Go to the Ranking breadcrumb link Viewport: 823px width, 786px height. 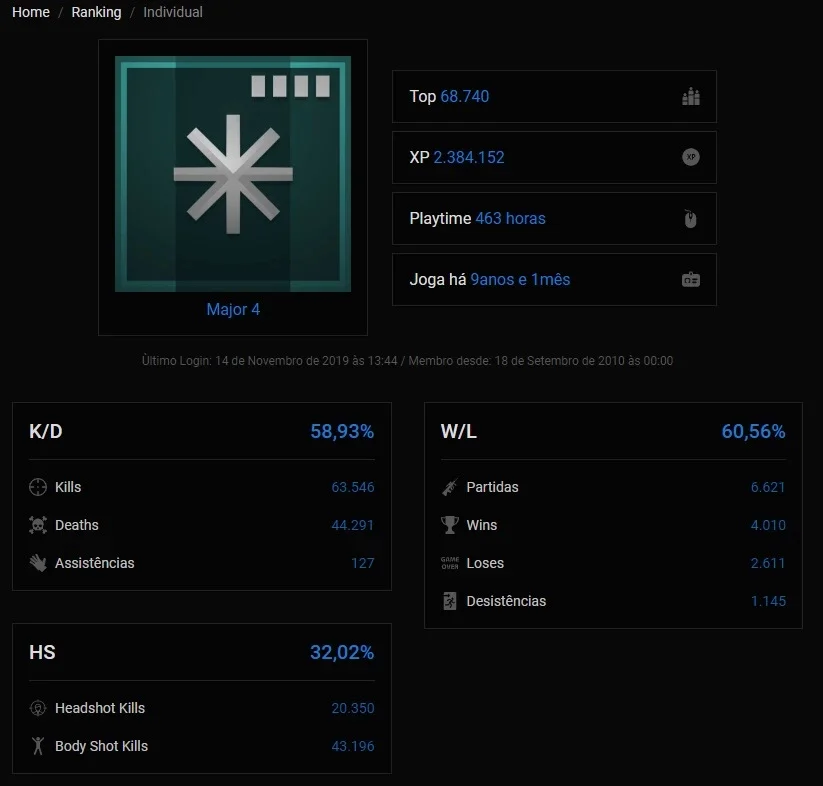pos(96,12)
